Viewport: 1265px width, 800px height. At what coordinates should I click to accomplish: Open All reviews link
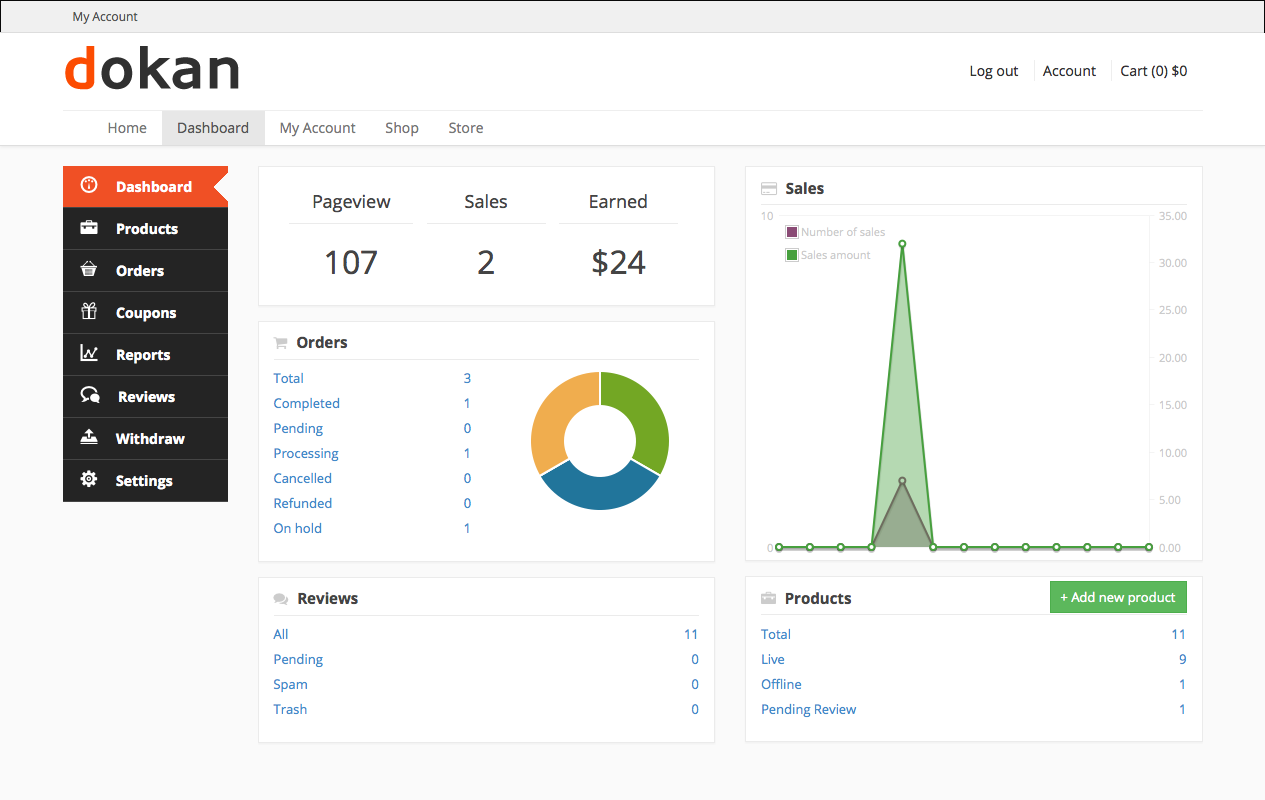point(281,634)
